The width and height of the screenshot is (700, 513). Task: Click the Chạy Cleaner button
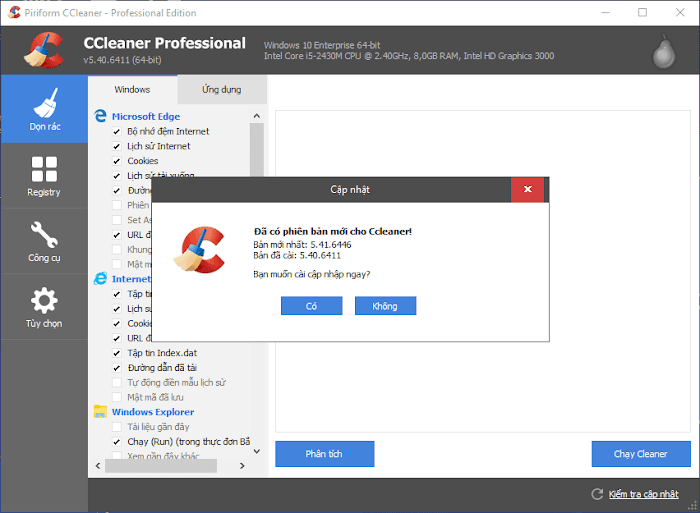pos(641,454)
